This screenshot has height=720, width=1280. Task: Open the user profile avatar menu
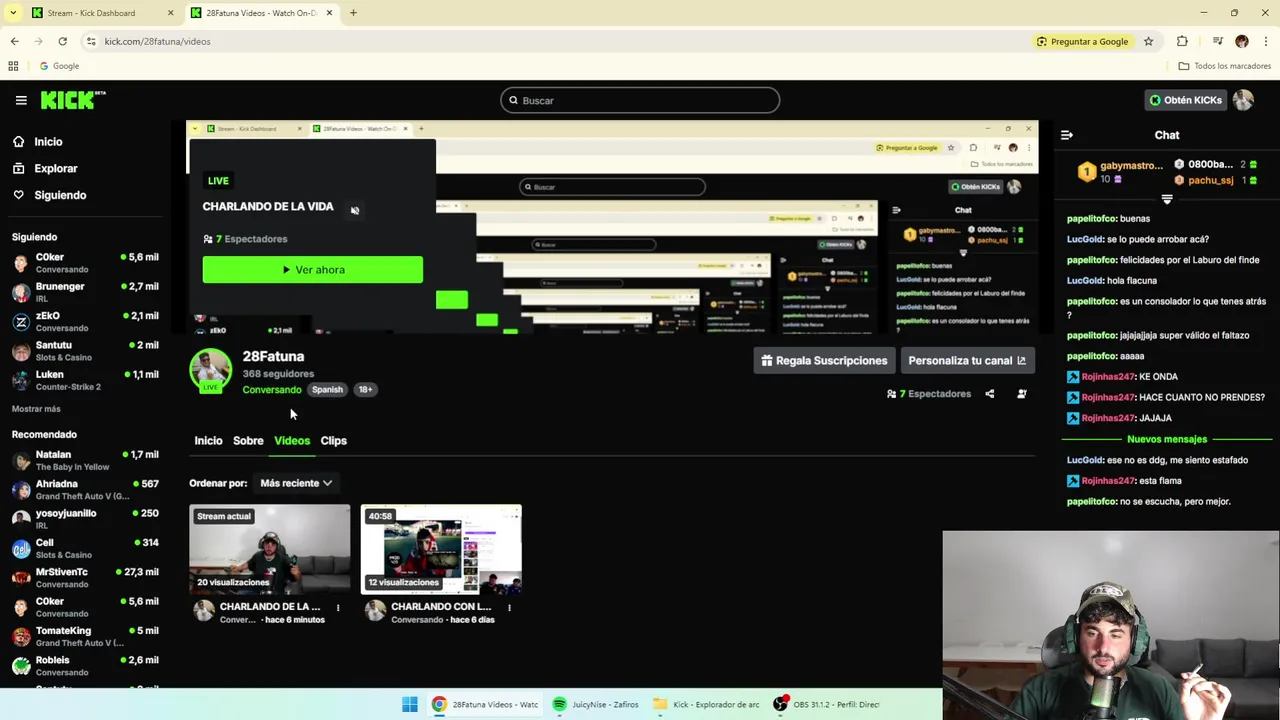click(x=1243, y=100)
